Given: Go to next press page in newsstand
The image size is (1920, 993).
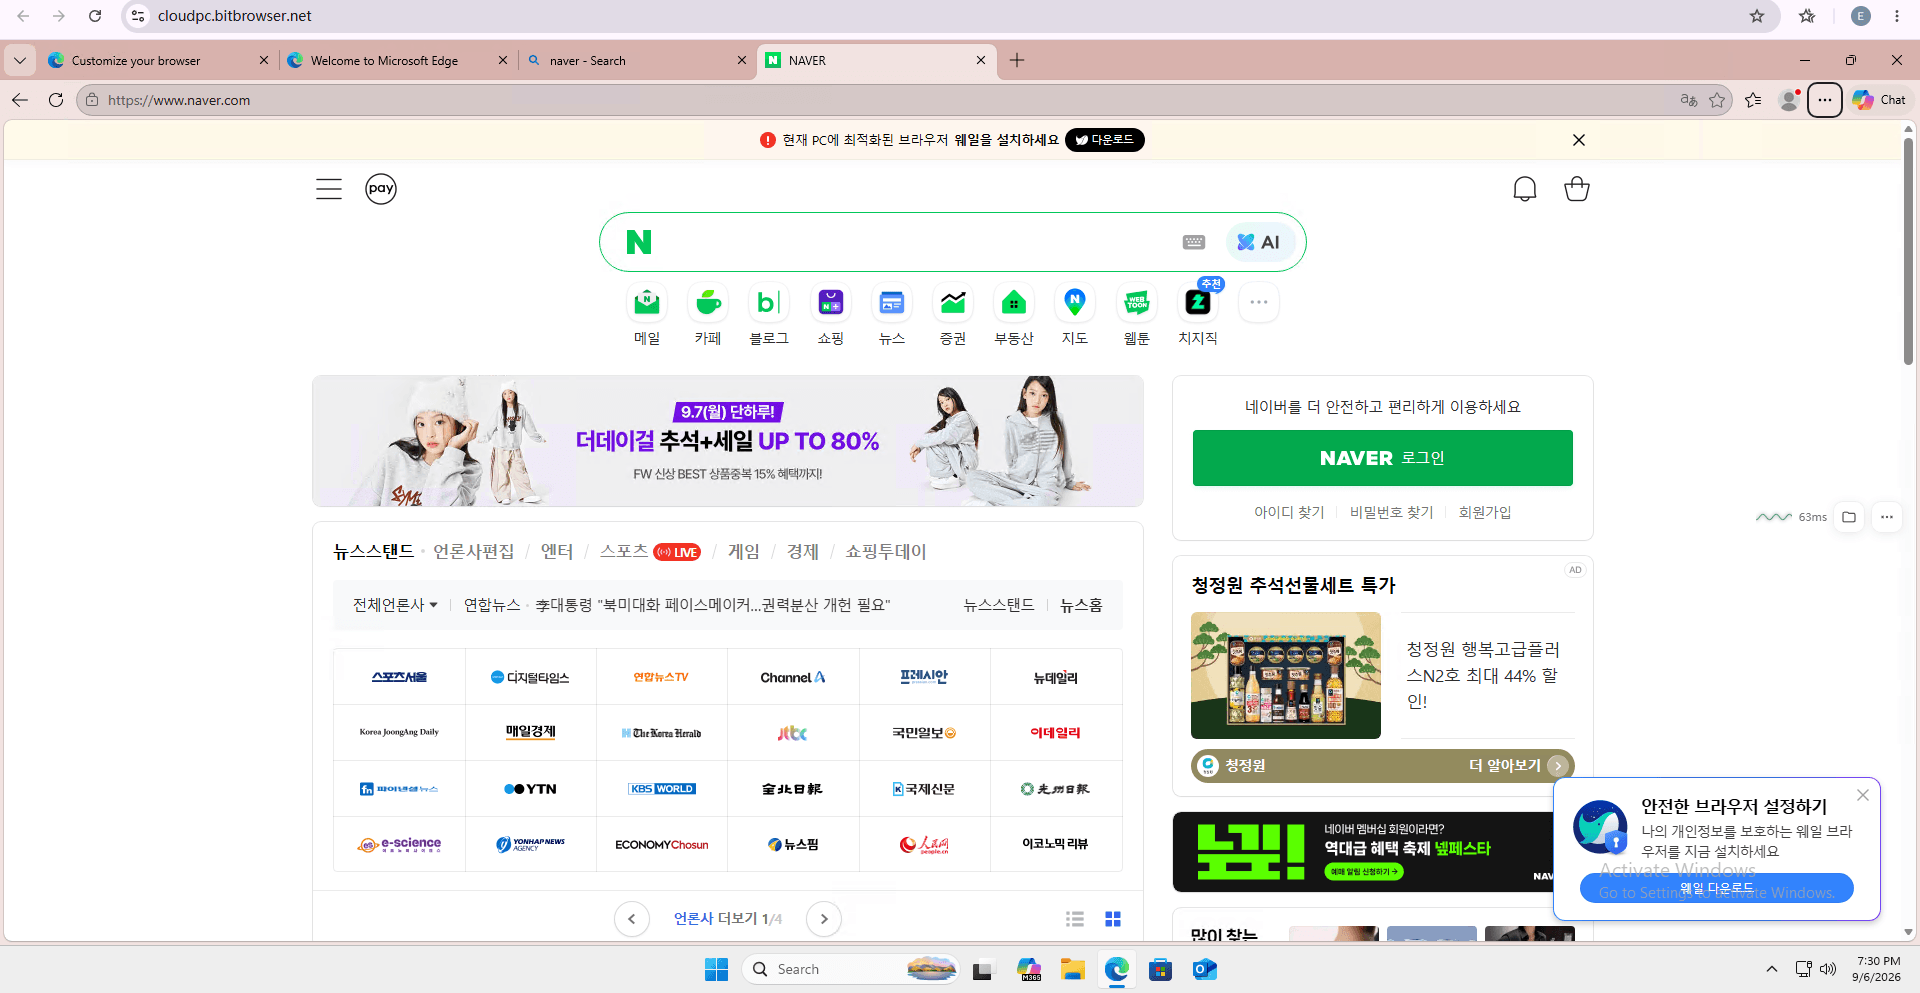Looking at the screenshot, I should click(824, 919).
